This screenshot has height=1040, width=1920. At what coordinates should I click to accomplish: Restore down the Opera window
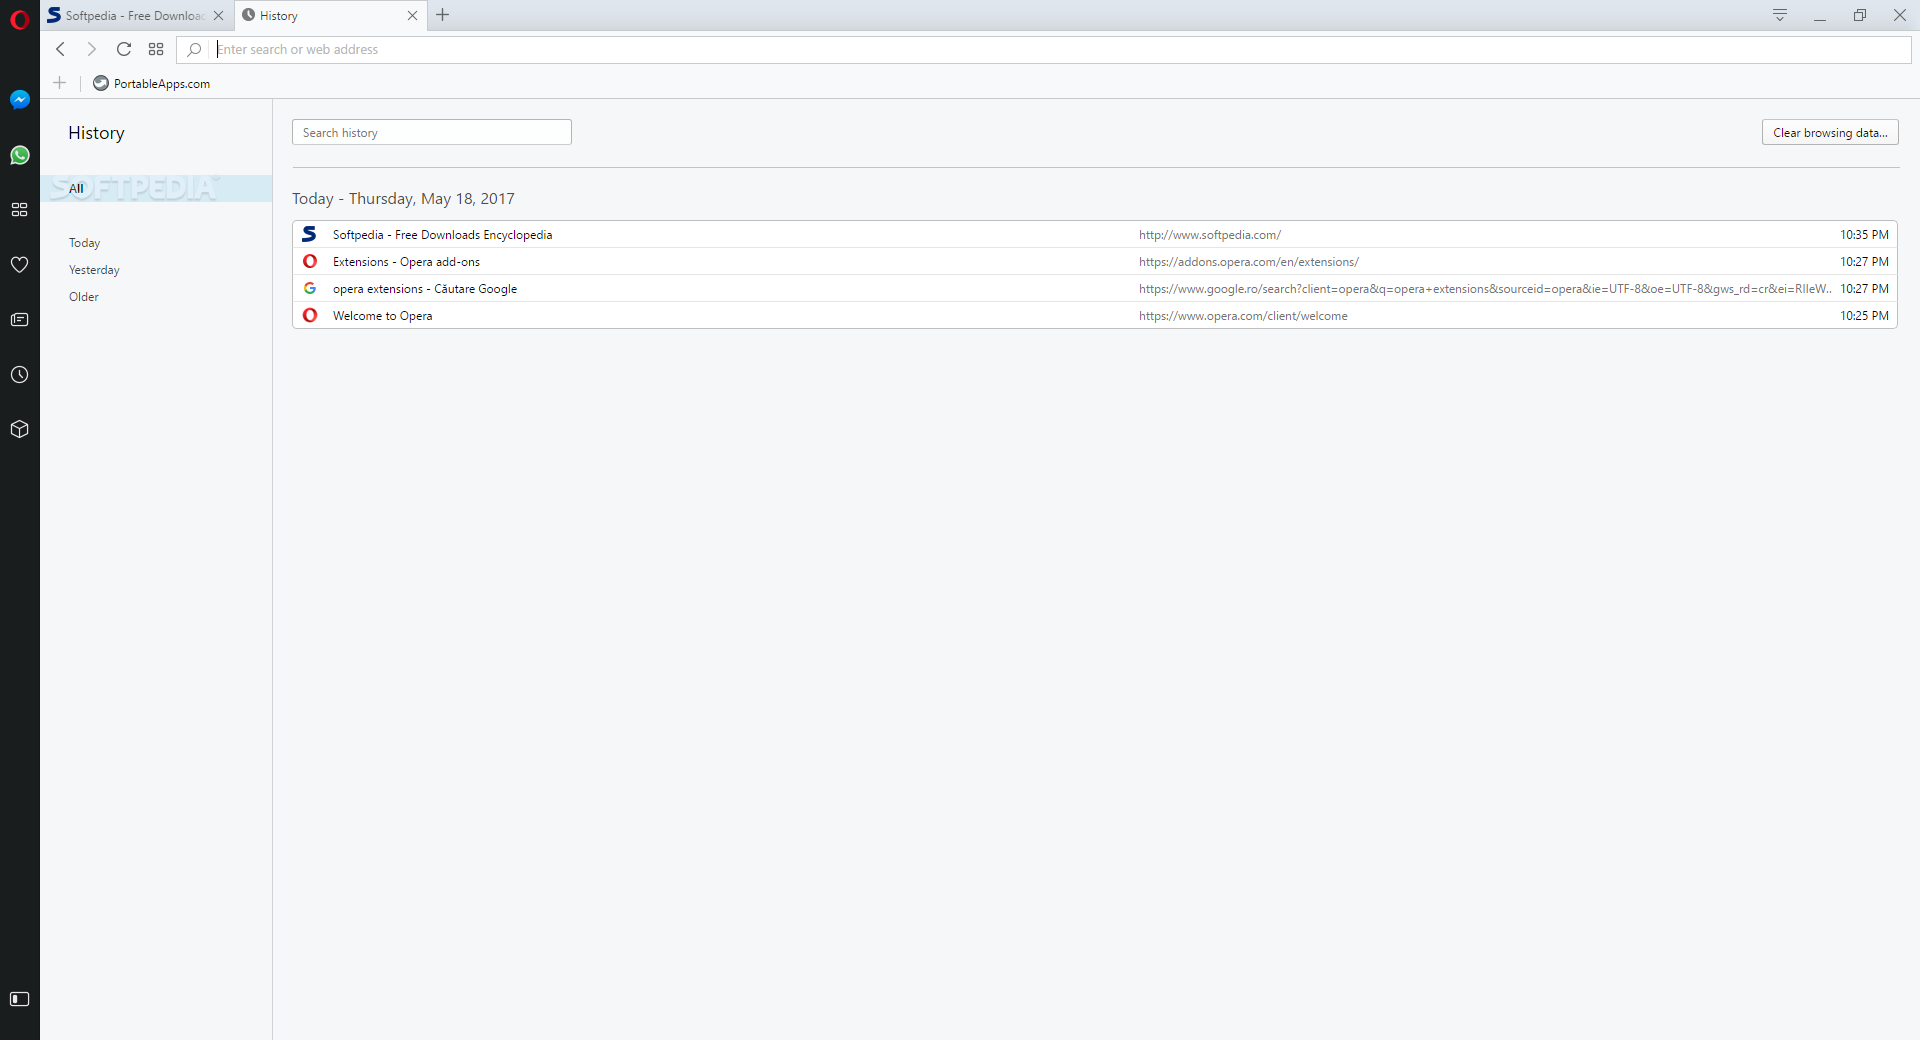coord(1860,15)
